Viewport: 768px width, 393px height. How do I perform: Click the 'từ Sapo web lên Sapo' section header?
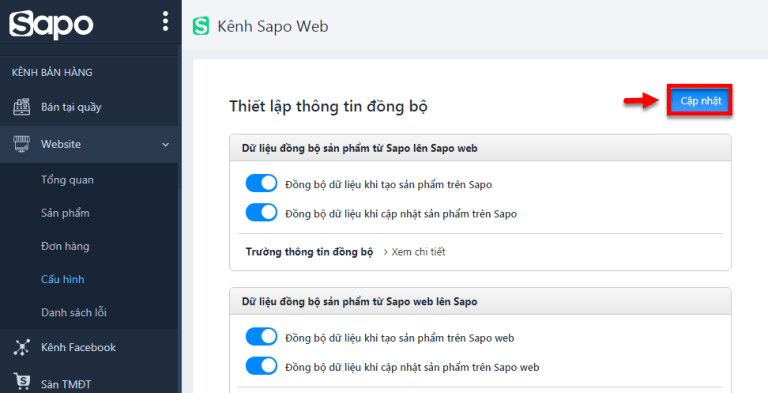point(480,301)
